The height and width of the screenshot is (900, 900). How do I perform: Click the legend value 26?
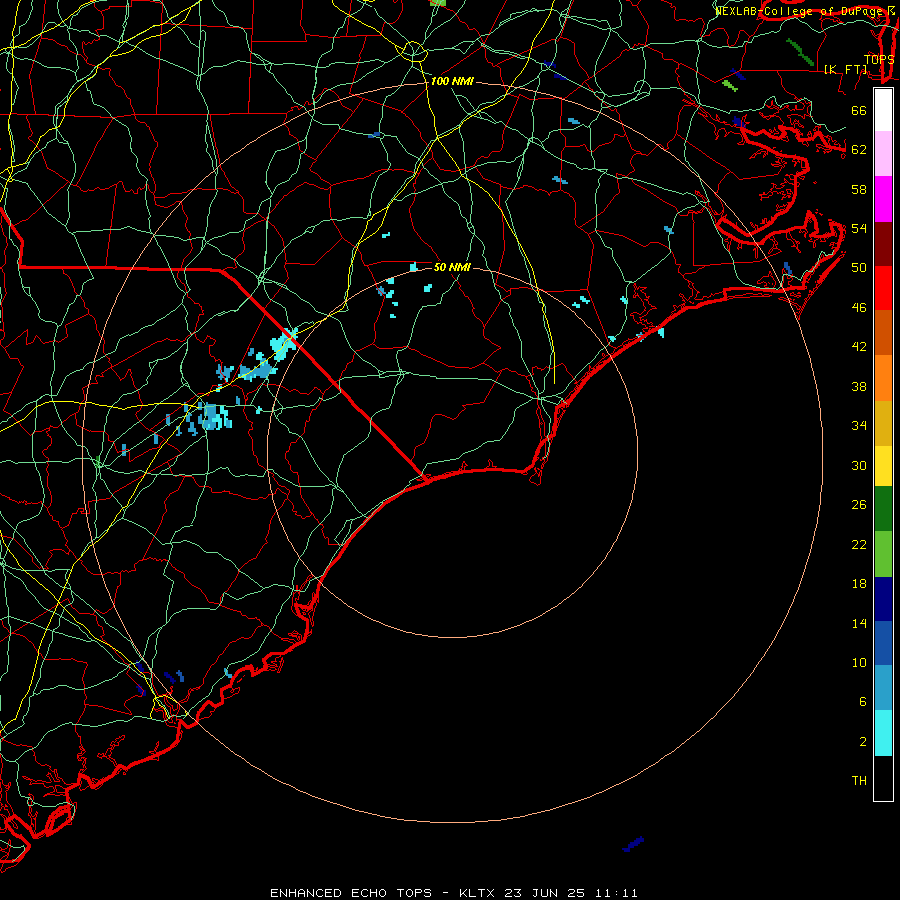pos(859,505)
